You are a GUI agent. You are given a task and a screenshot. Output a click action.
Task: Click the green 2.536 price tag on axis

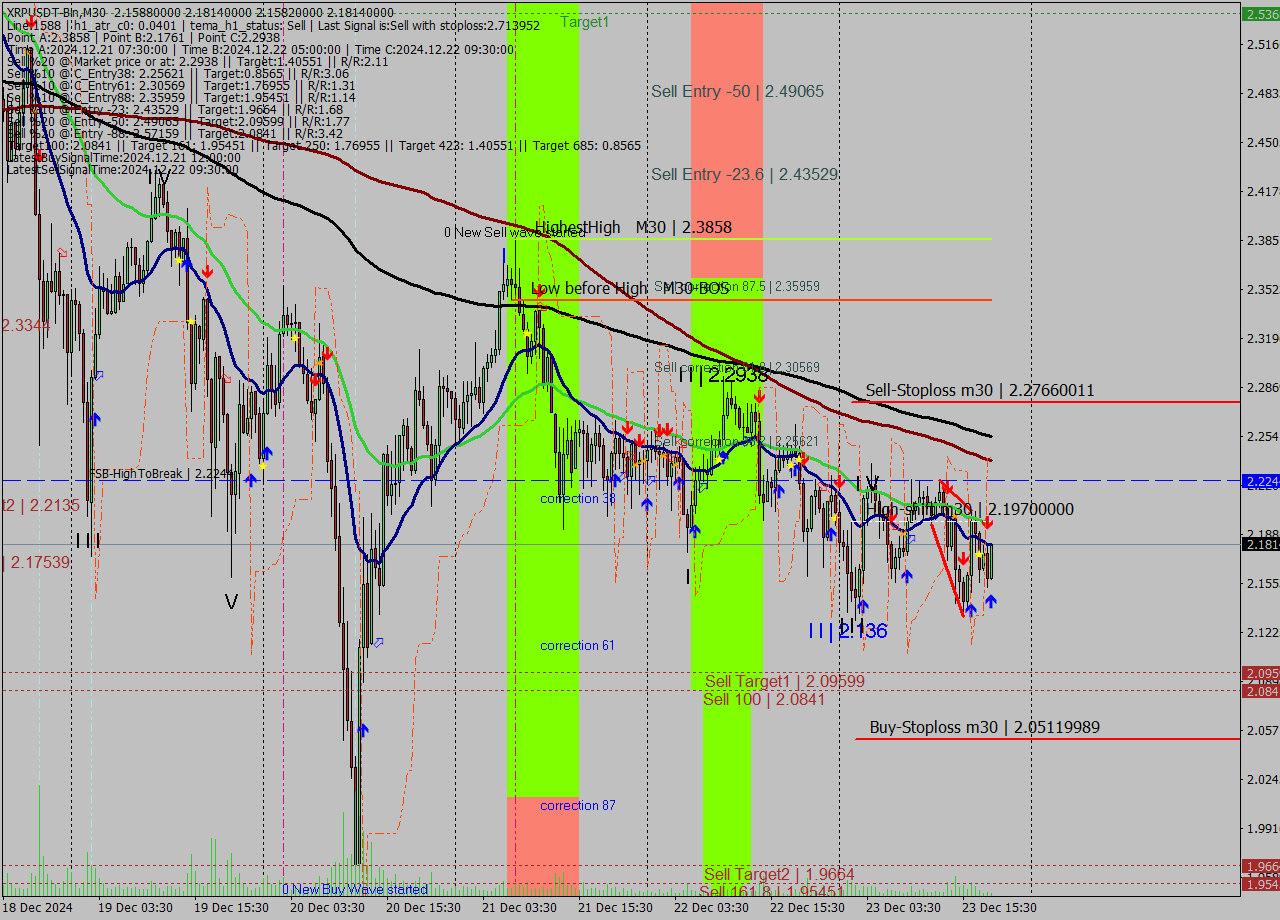tap(1260, 14)
